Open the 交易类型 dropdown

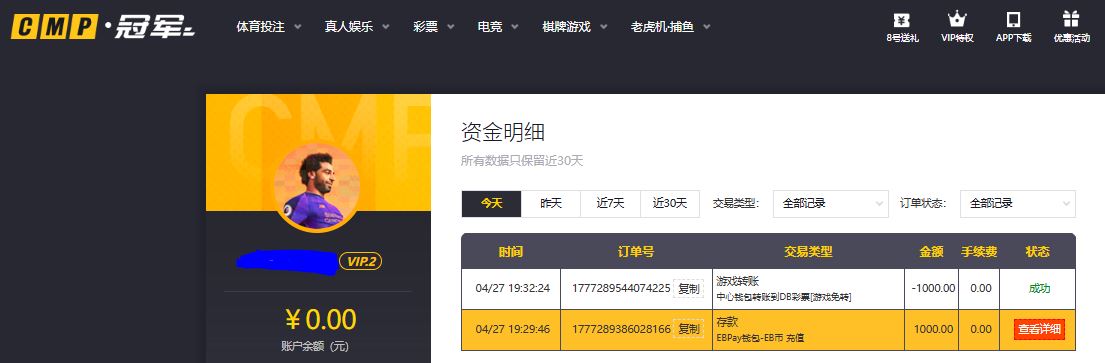point(830,204)
